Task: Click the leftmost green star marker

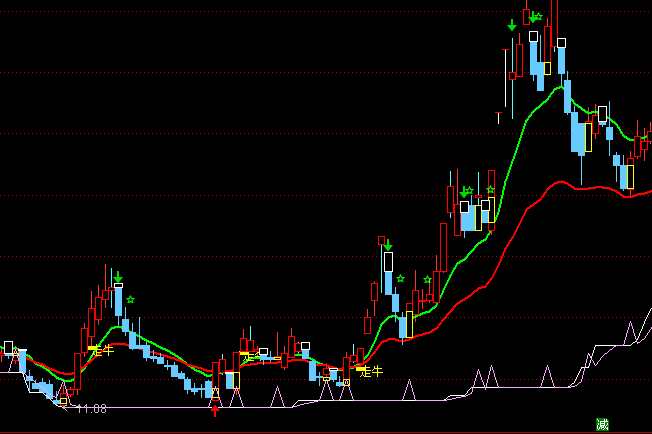Action: point(130,298)
